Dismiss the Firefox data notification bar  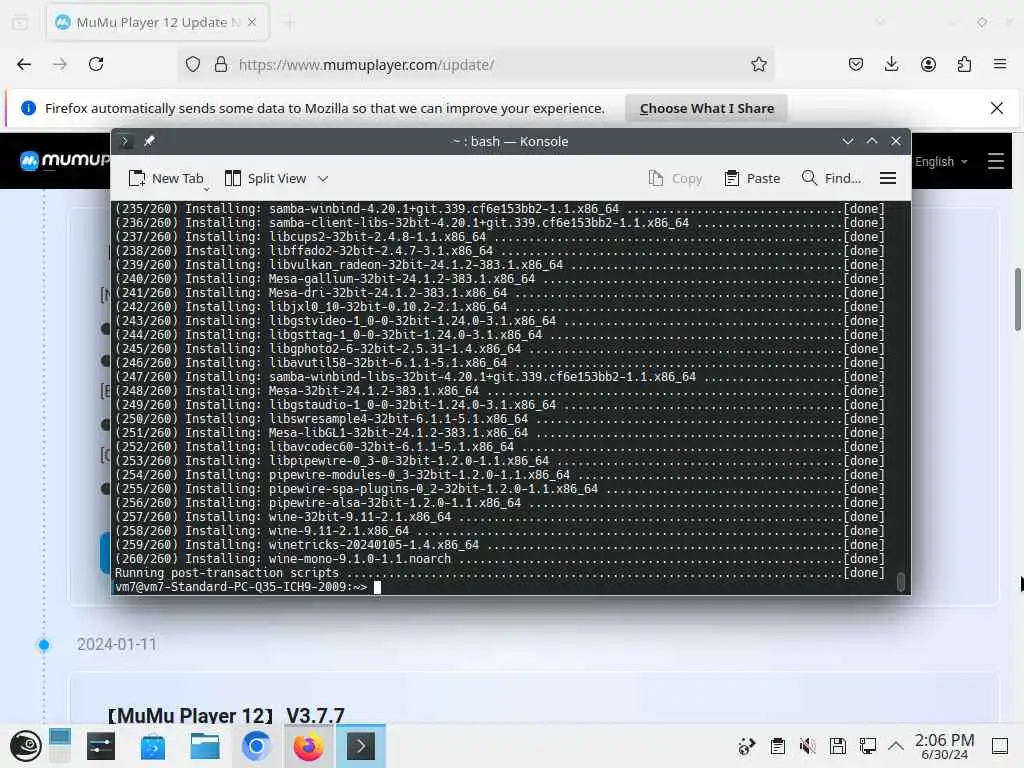pos(997,108)
